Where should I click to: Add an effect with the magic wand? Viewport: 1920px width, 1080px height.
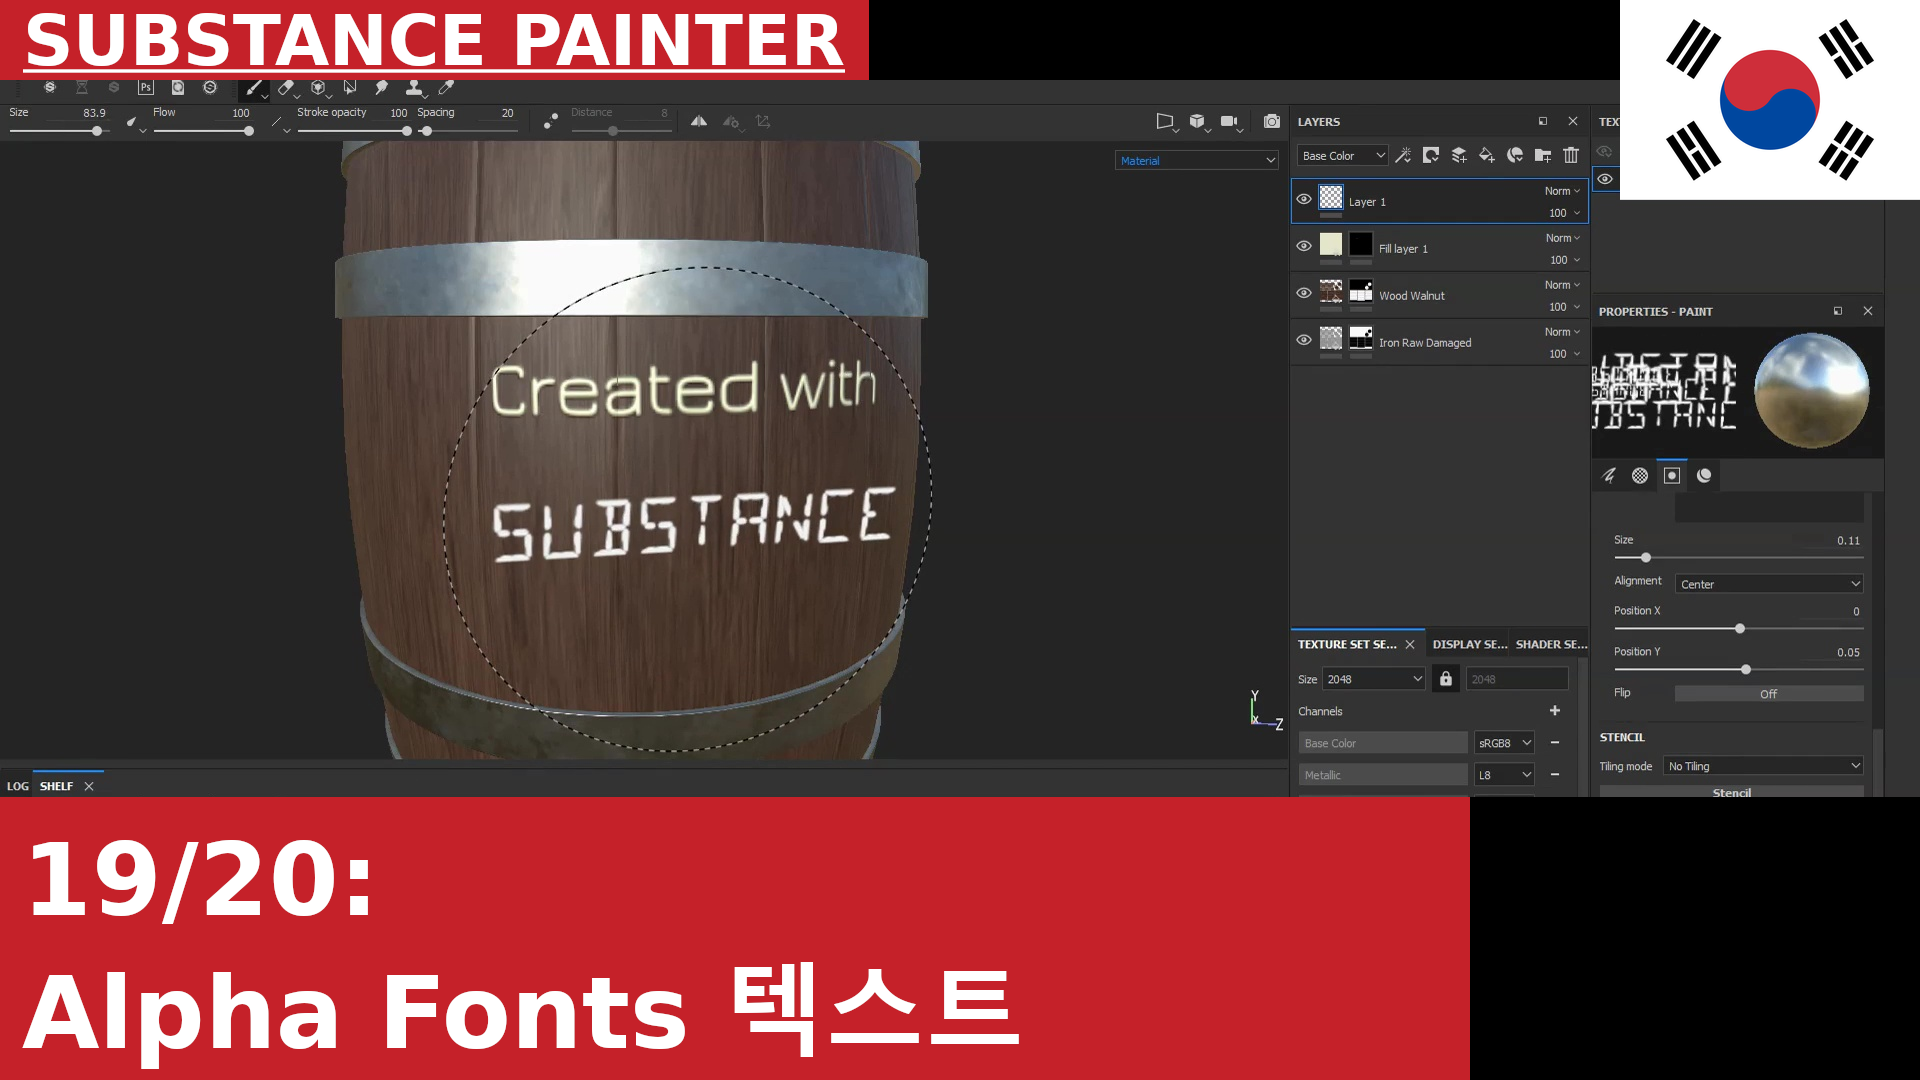pos(1403,155)
